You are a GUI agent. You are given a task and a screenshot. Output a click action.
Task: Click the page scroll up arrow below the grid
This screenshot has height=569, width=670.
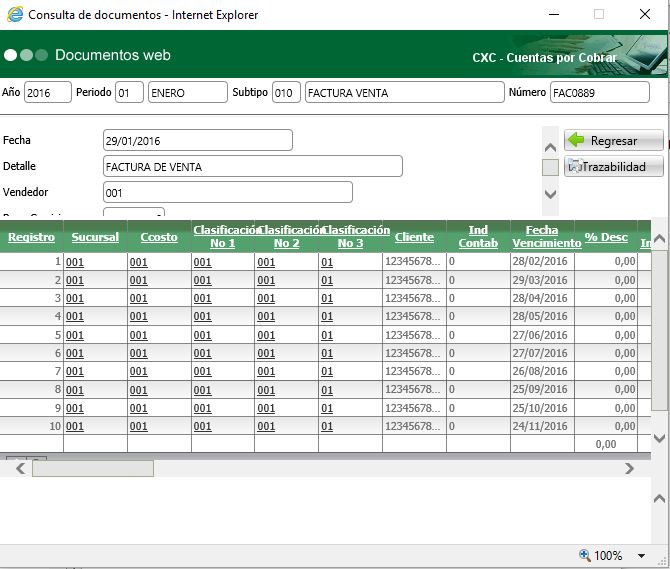click(x=659, y=499)
